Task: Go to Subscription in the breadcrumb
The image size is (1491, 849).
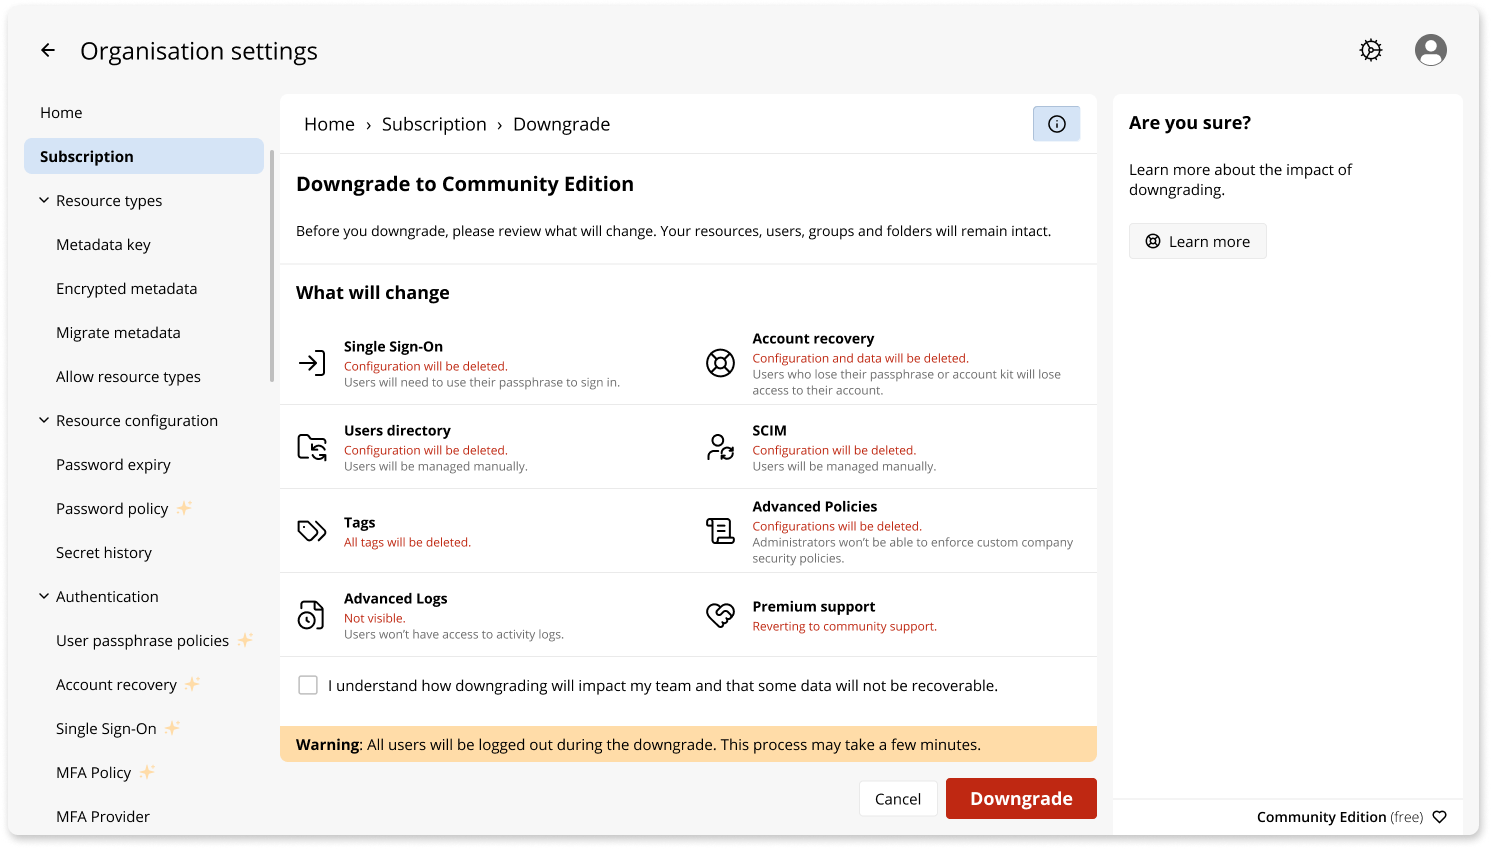Action: point(434,124)
